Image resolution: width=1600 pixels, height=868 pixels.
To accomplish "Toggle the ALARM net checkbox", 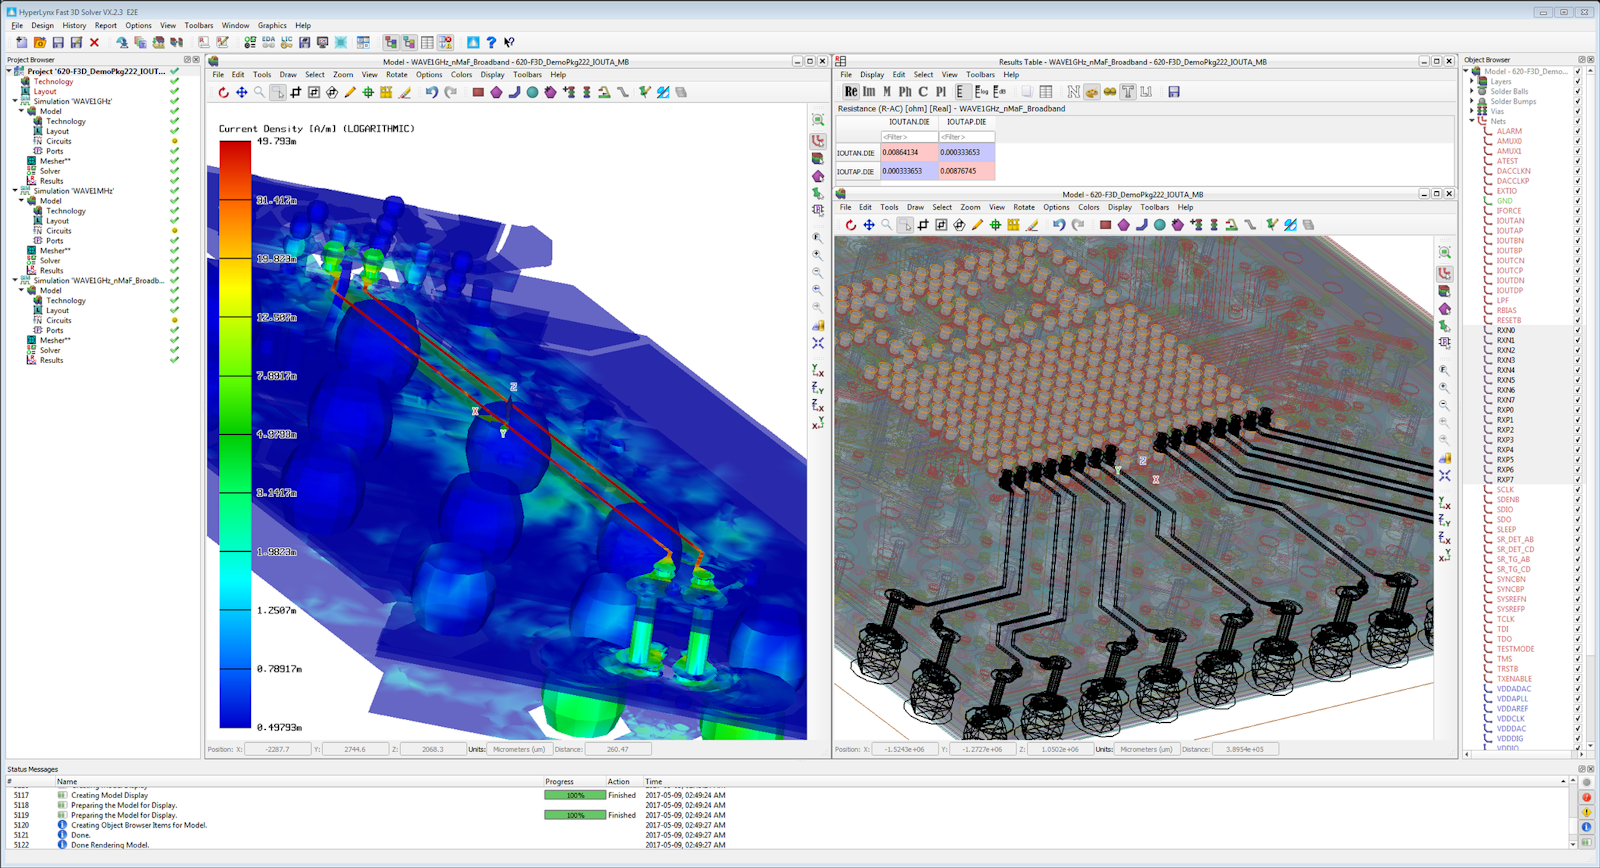I will pos(1578,132).
